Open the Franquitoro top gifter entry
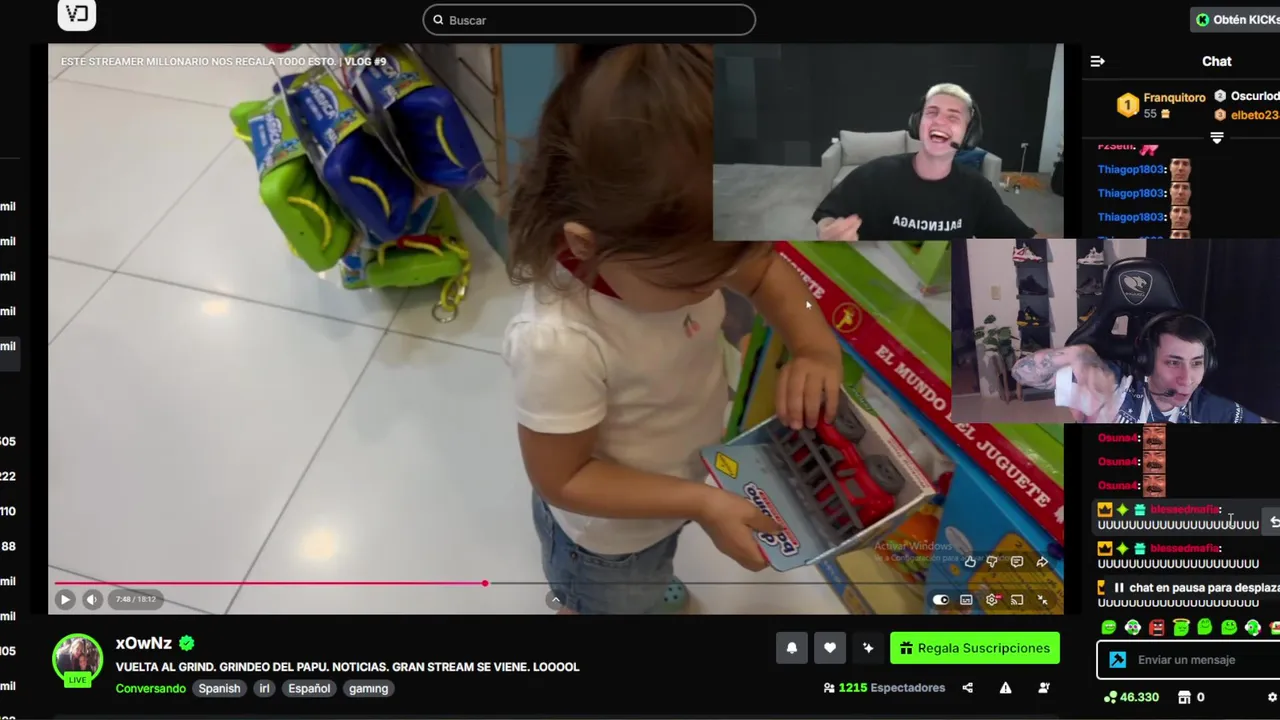Viewport: 1280px width, 720px height. (x=1162, y=105)
